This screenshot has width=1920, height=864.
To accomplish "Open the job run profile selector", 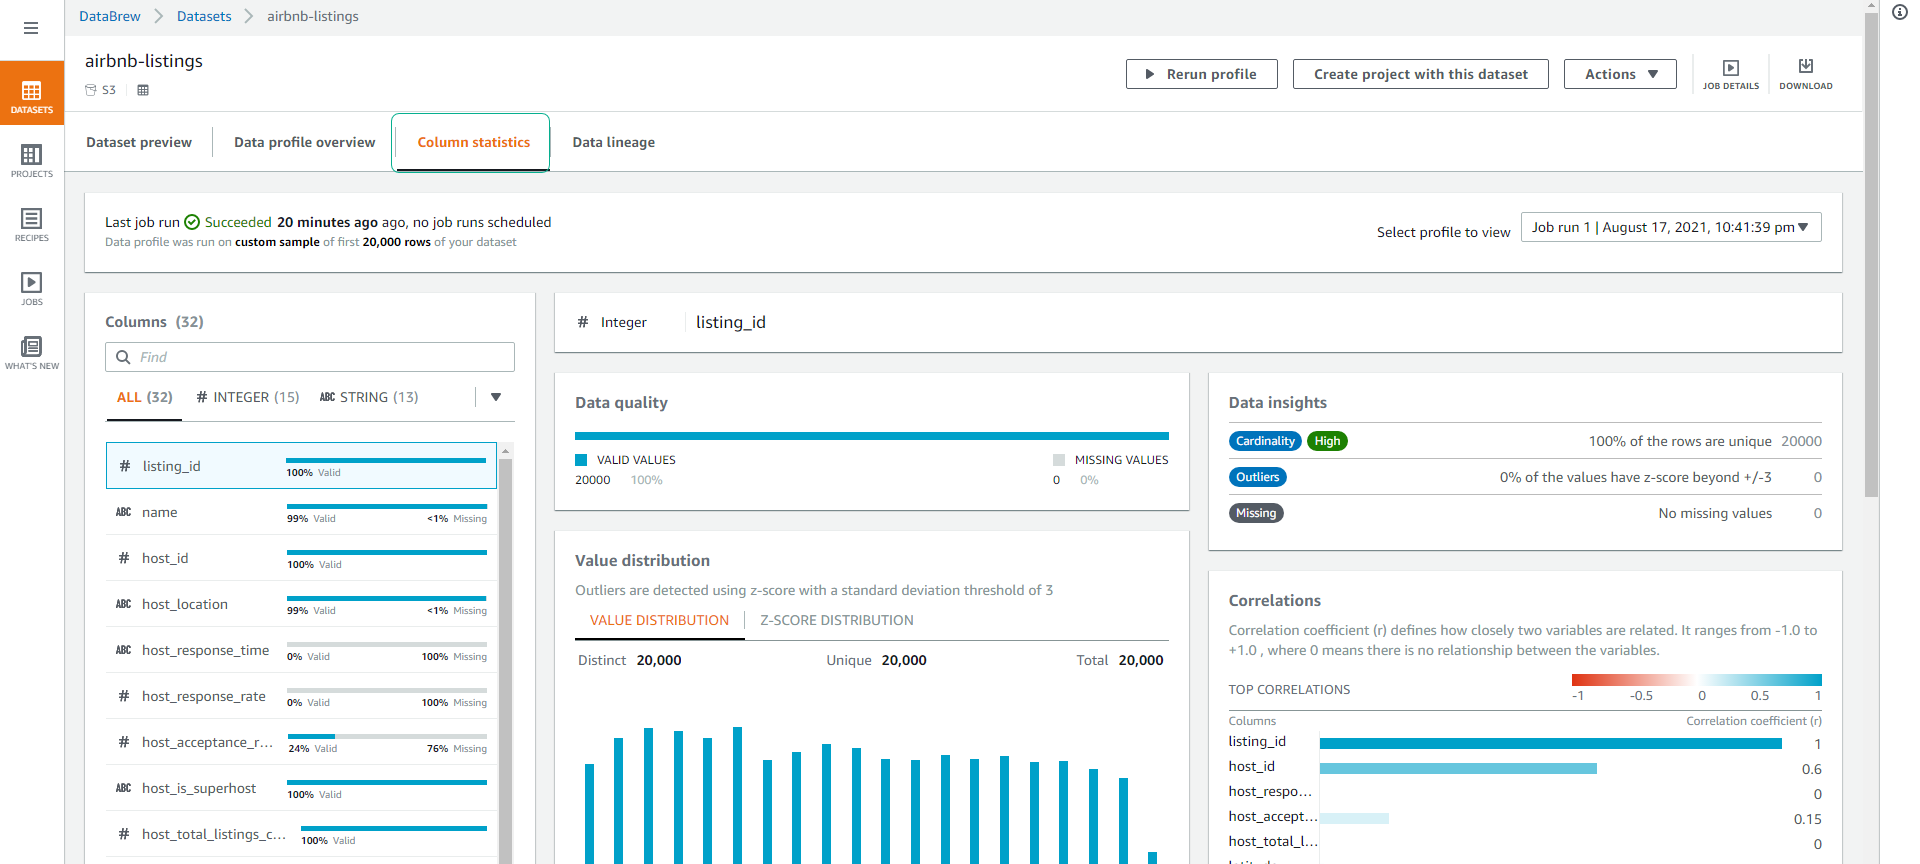I will [1671, 227].
